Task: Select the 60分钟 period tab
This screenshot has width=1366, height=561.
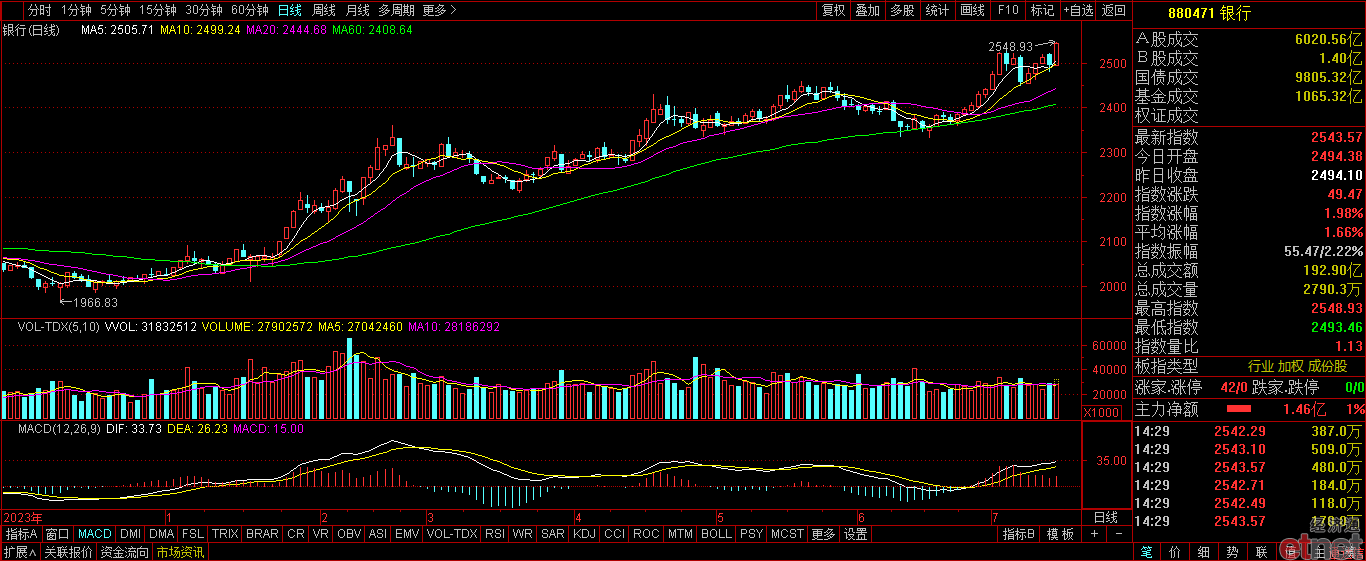Action: (250, 10)
